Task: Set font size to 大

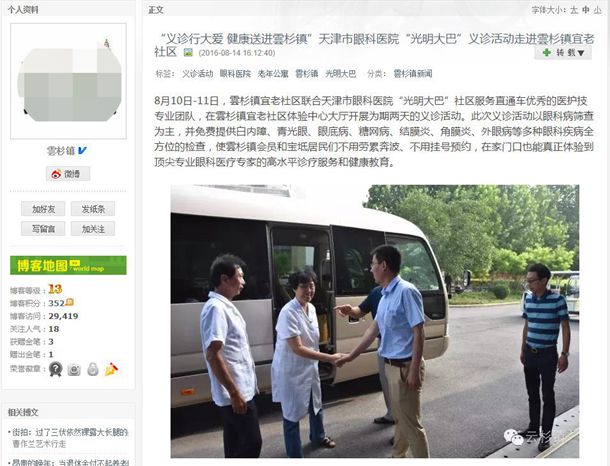Action: pyautogui.click(x=574, y=10)
